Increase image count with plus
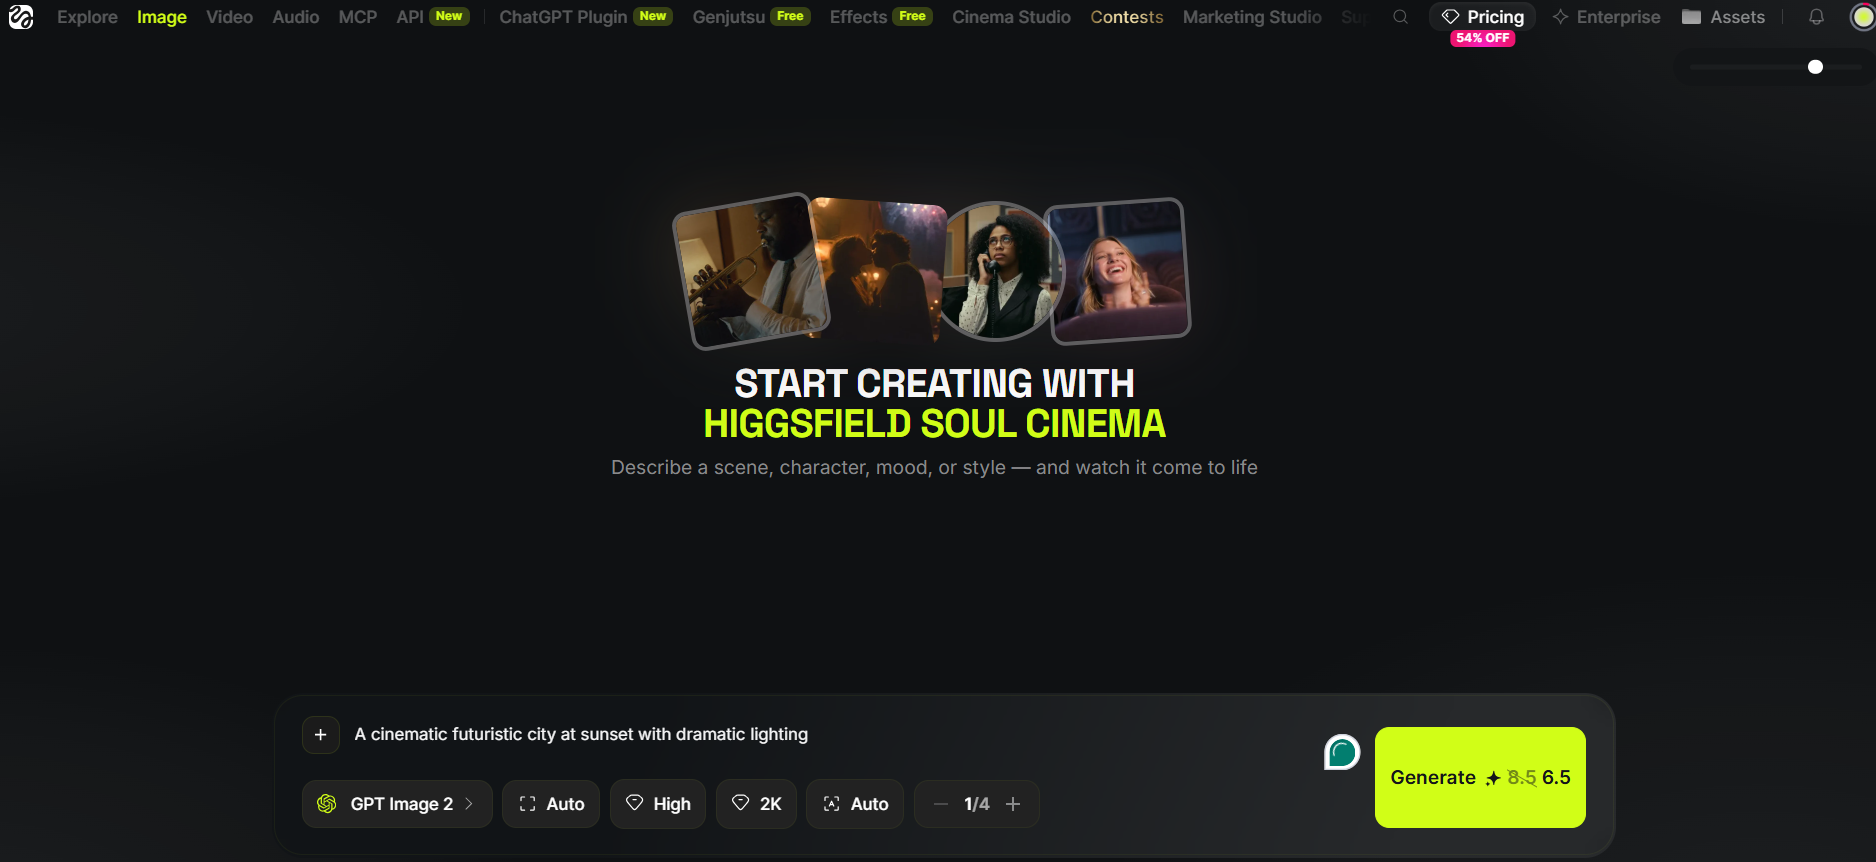 1013,804
